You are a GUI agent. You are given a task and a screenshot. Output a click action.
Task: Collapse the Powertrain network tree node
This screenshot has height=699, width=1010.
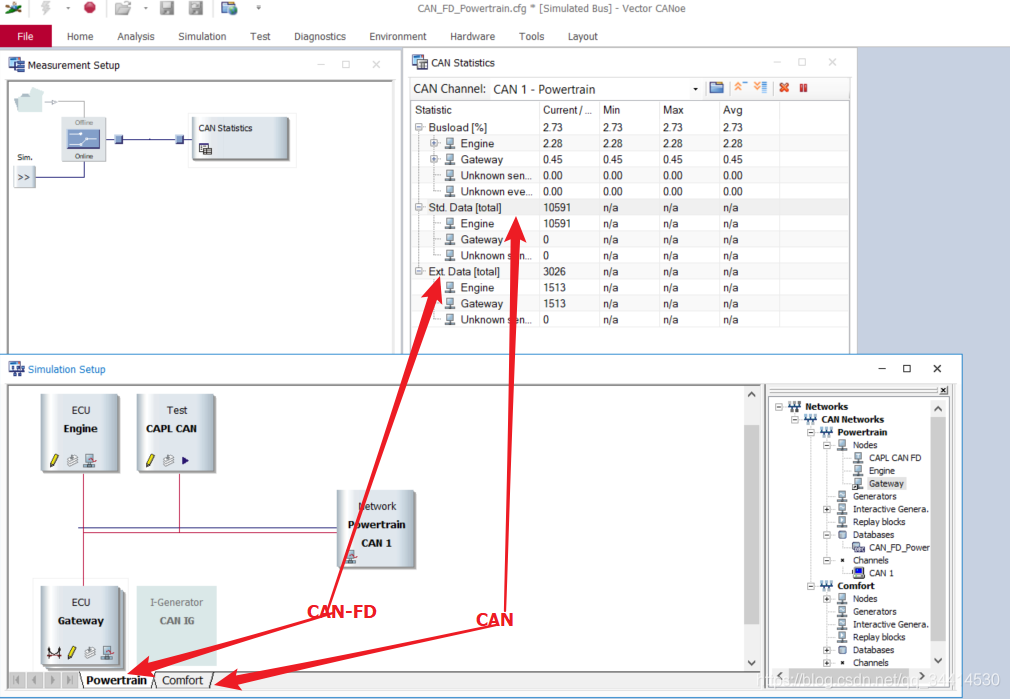[811, 432]
